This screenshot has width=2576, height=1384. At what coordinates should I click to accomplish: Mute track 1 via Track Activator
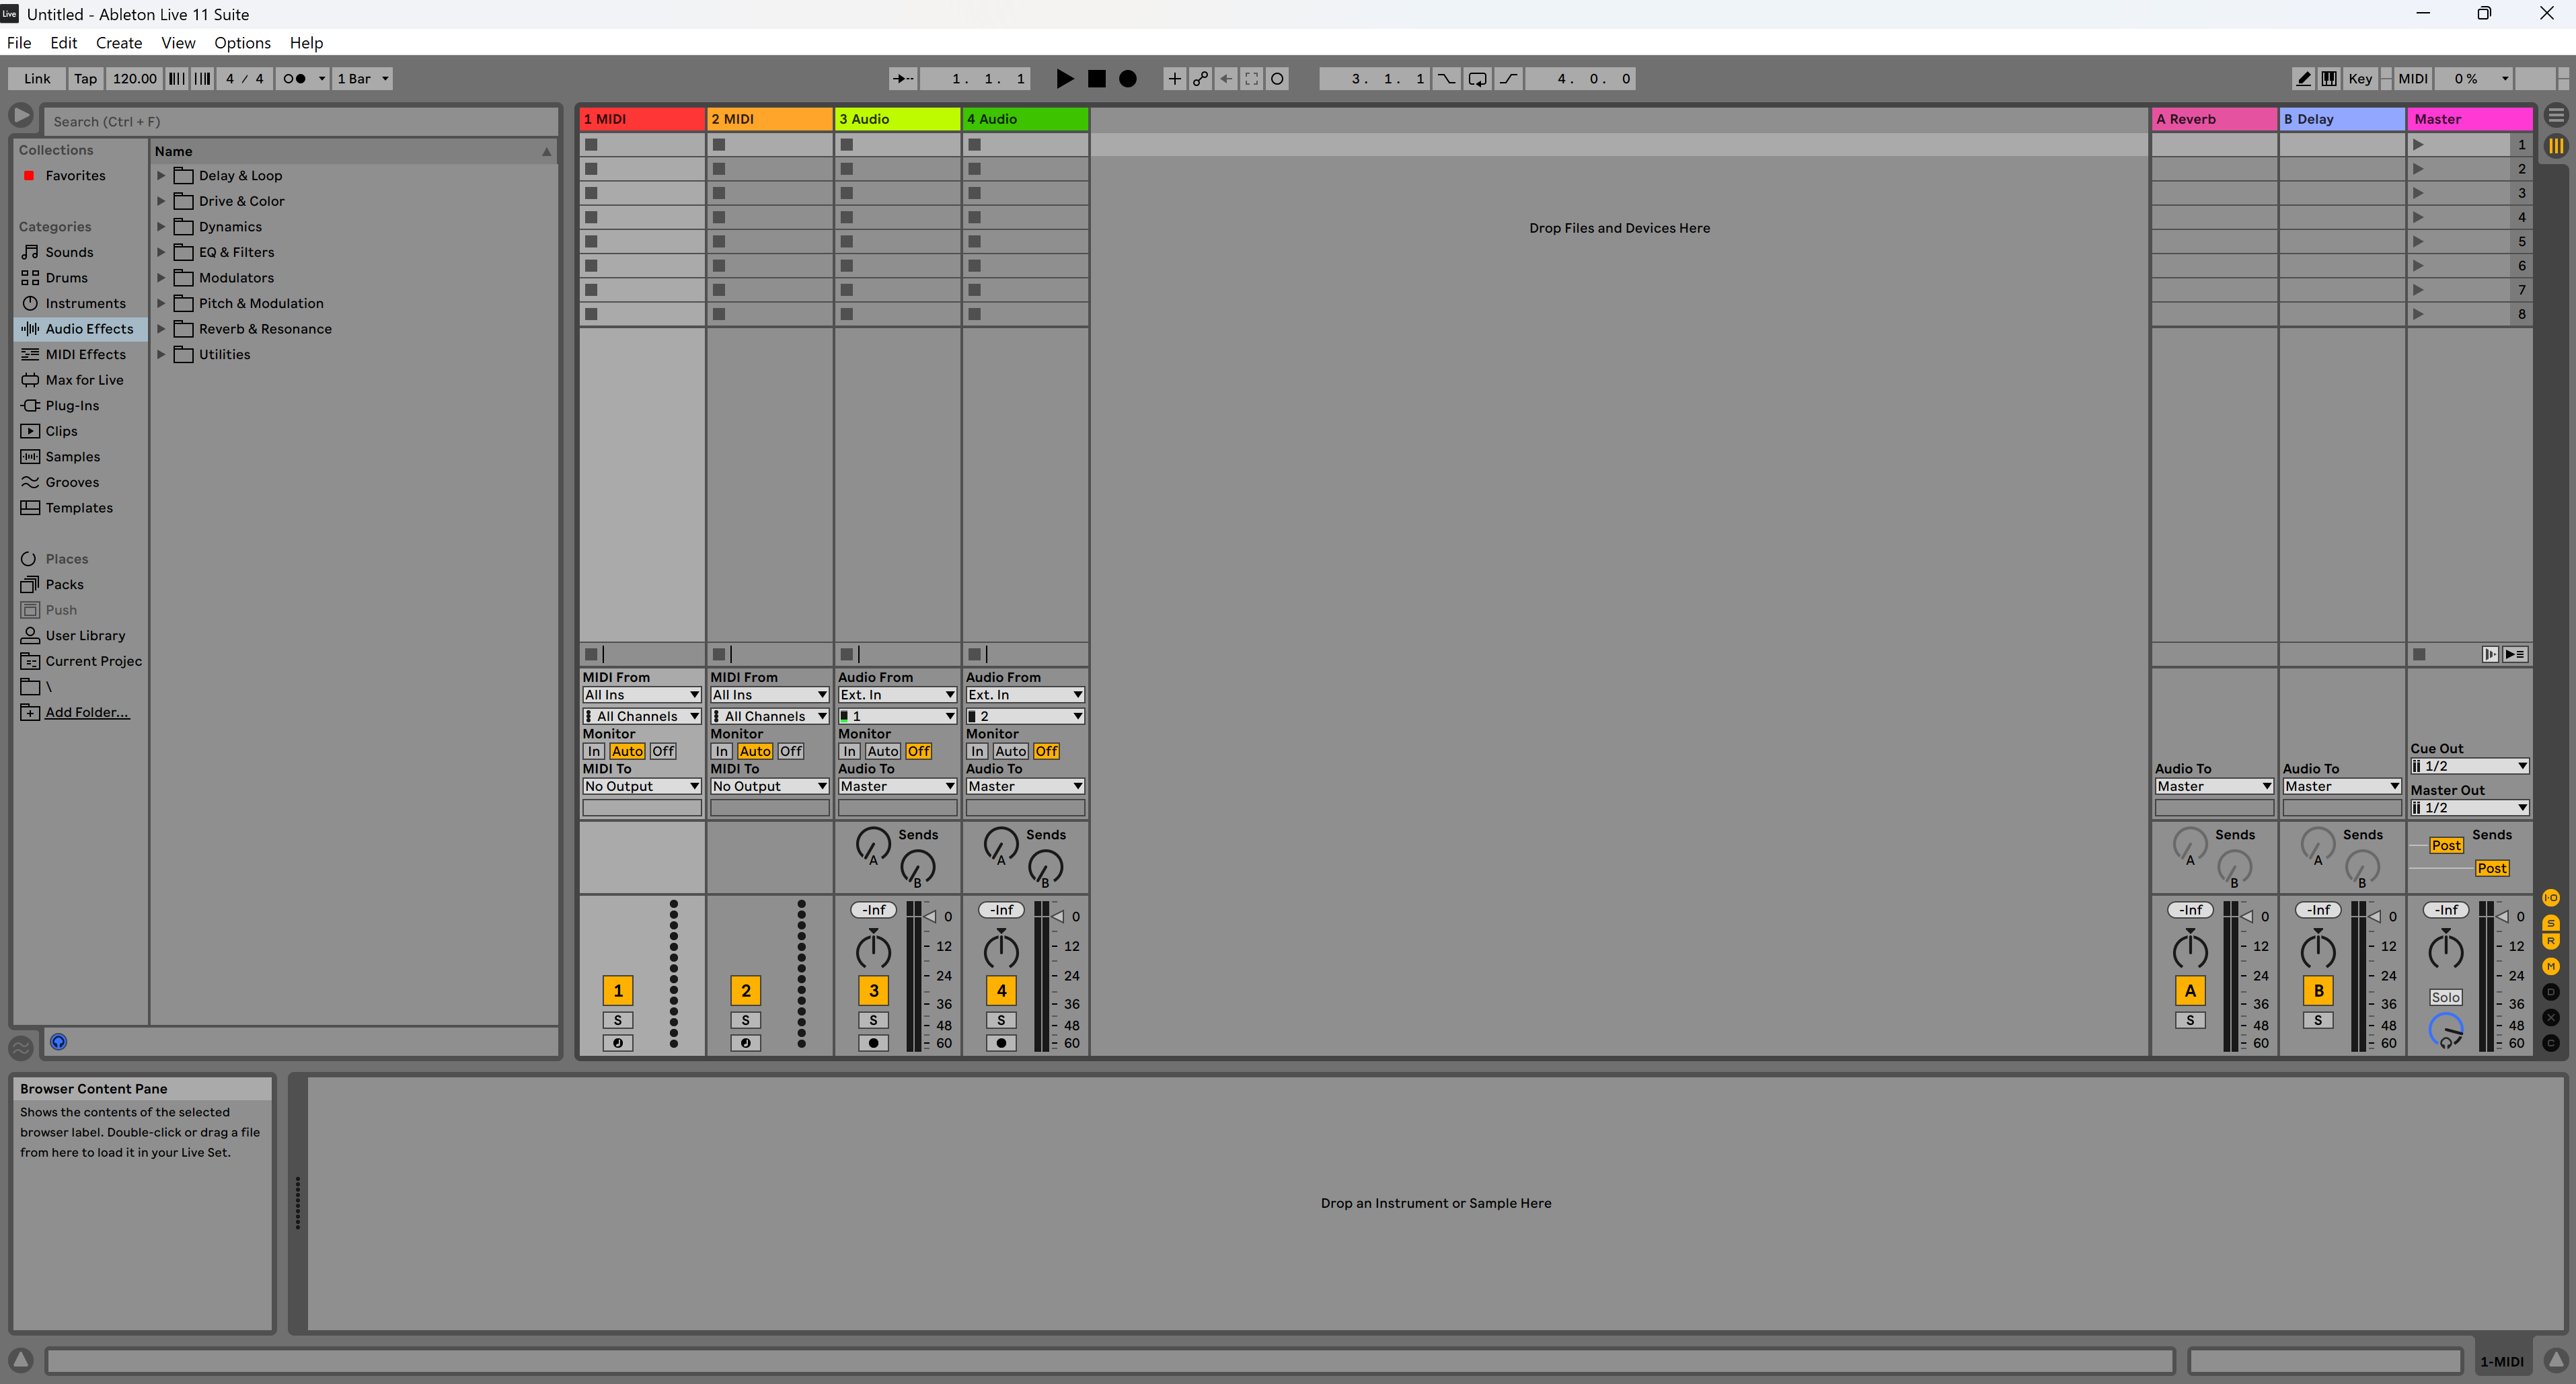pos(618,990)
